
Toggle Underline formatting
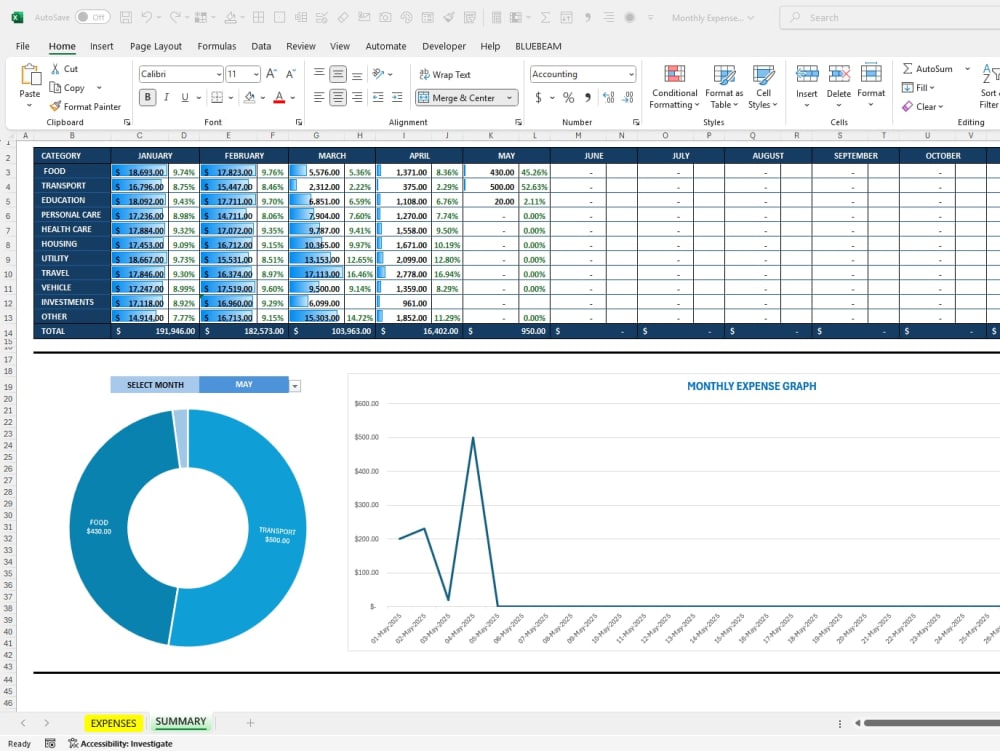185,97
